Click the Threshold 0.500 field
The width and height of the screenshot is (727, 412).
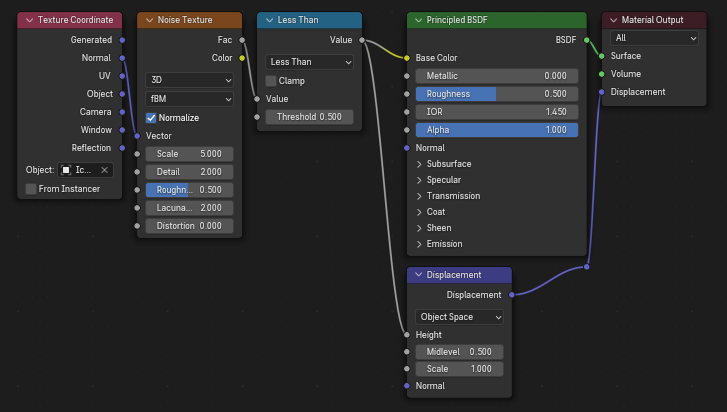[309, 117]
